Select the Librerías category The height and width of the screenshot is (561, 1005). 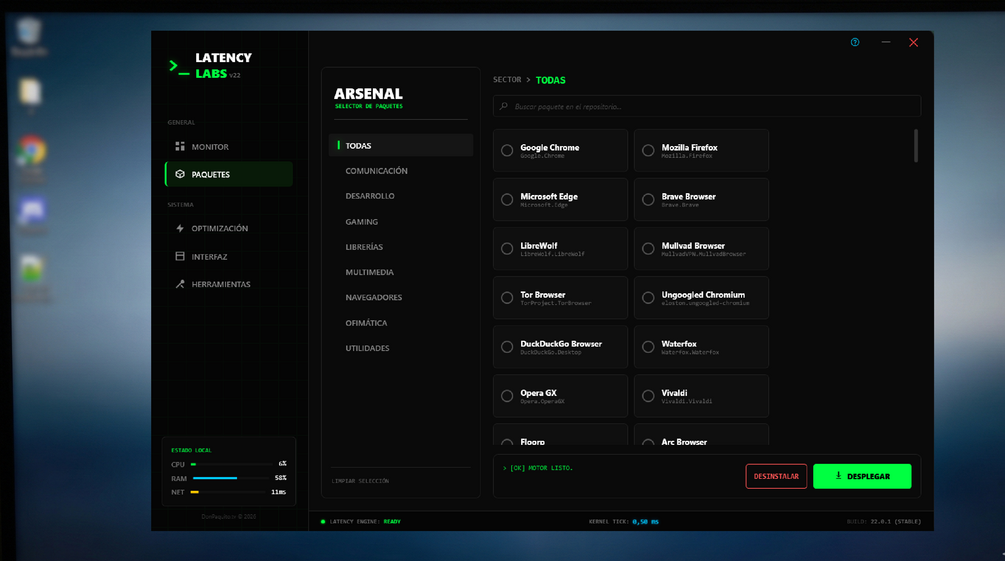point(401,247)
